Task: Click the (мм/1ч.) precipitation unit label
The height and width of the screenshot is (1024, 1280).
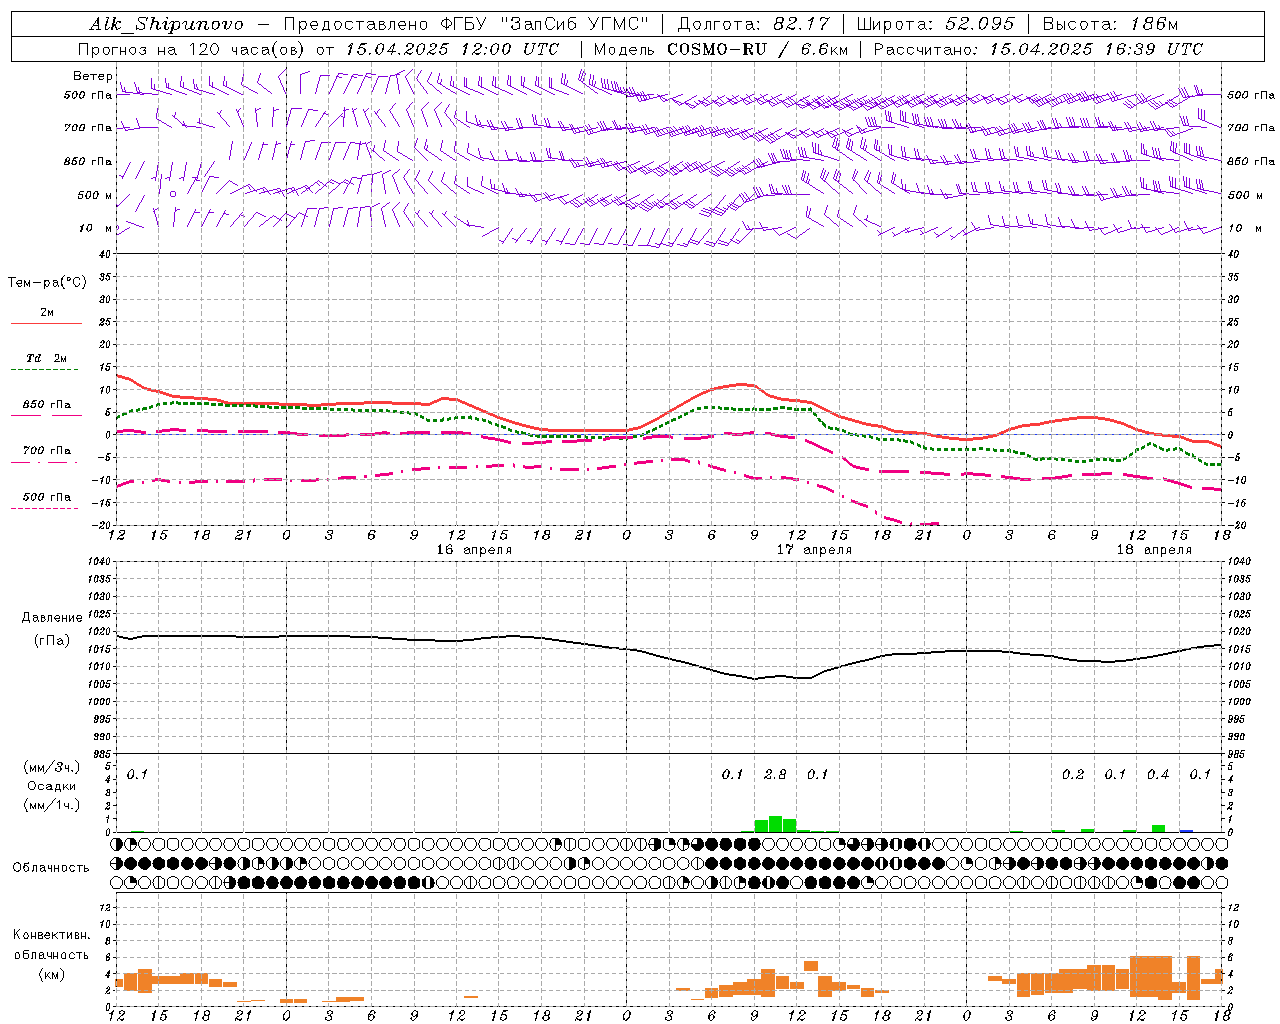Action: click(x=52, y=805)
